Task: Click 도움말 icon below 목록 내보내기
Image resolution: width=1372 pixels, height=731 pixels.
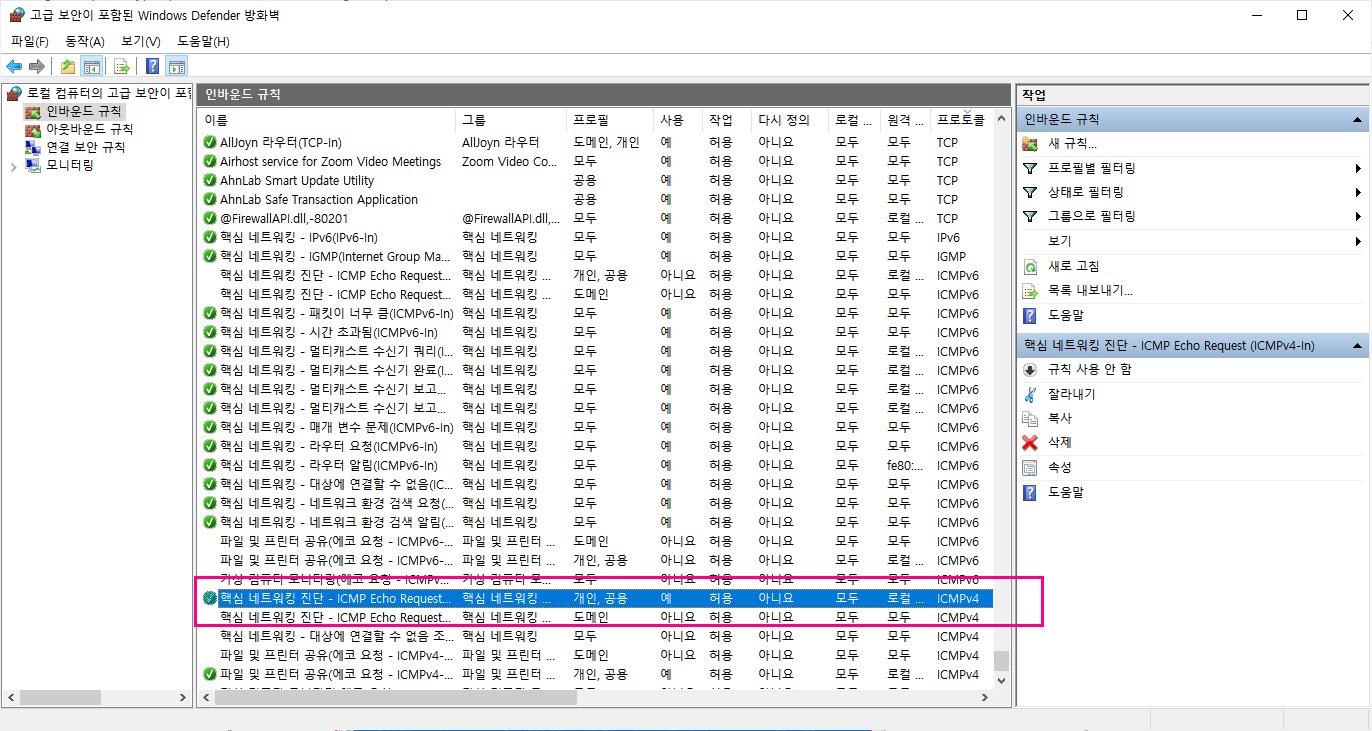Action: tap(1031, 315)
